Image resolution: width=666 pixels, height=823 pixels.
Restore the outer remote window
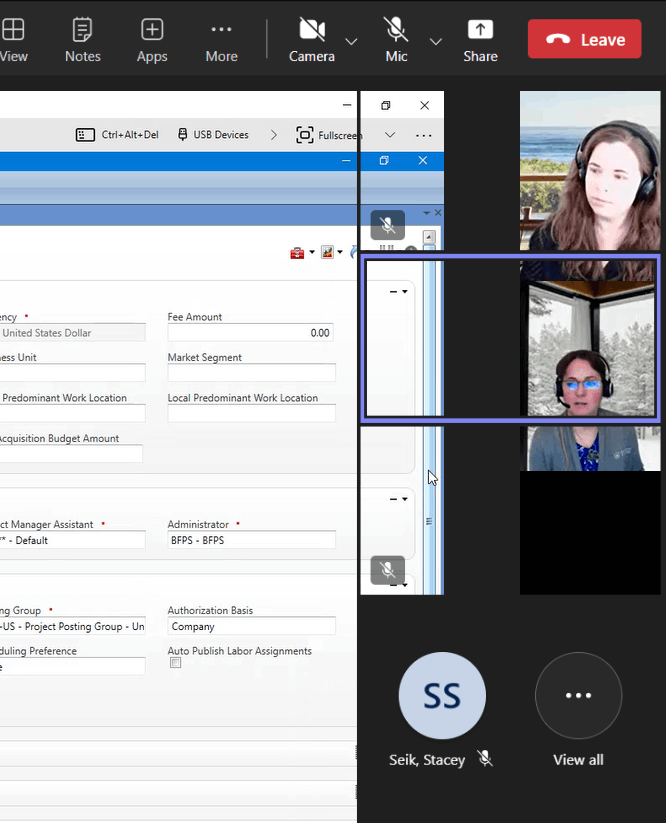[x=386, y=105]
